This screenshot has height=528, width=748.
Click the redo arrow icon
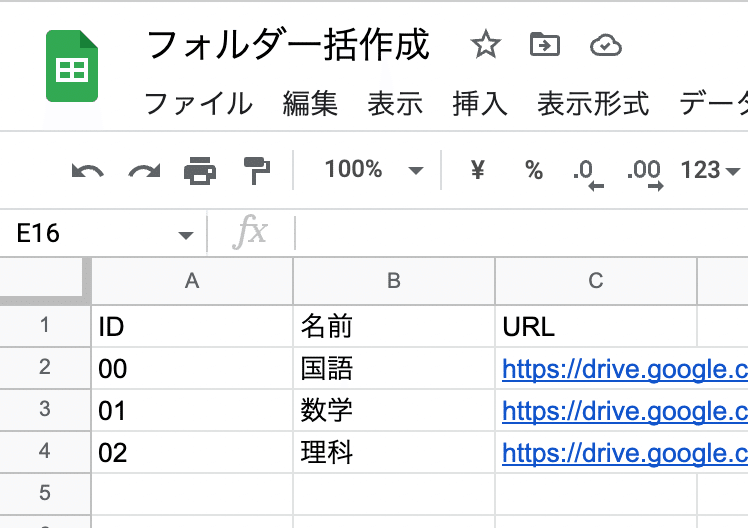tap(144, 171)
